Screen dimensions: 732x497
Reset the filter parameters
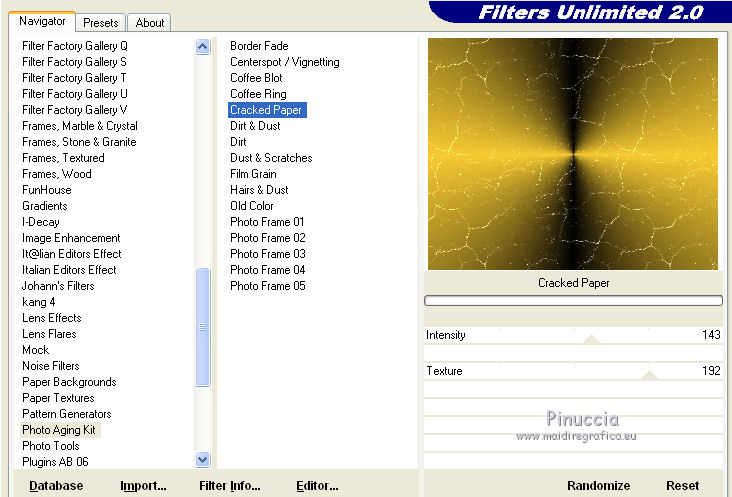click(x=683, y=486)
